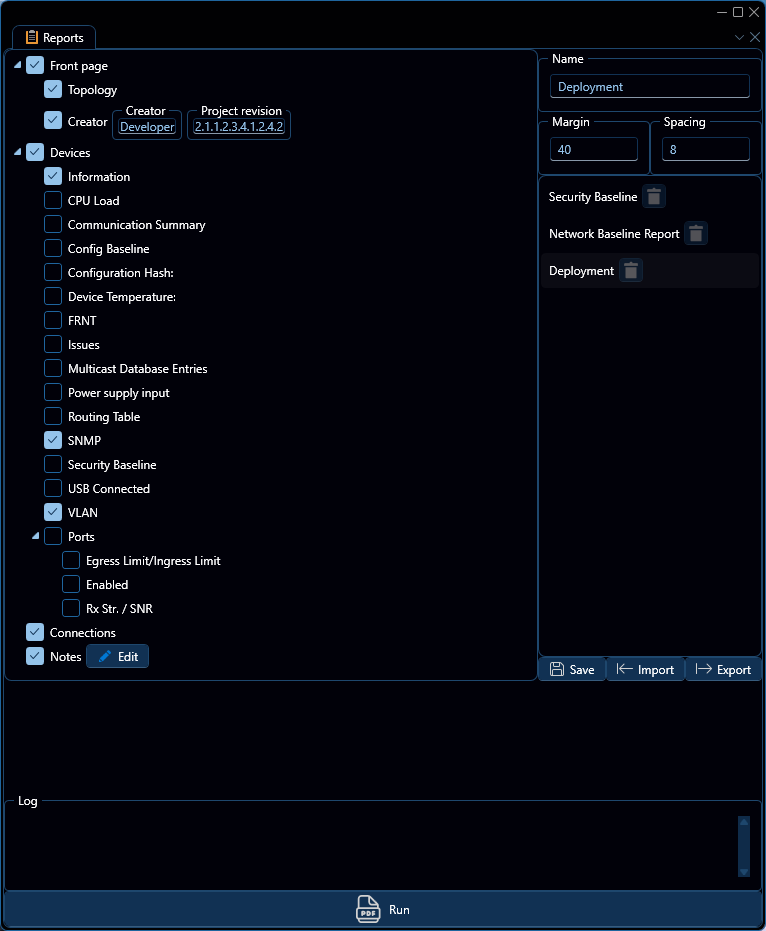Viewport: 766px width, 931px height.
Task: Click trash icon next to Network Baseline Report
Action: [x=696, y=234]
